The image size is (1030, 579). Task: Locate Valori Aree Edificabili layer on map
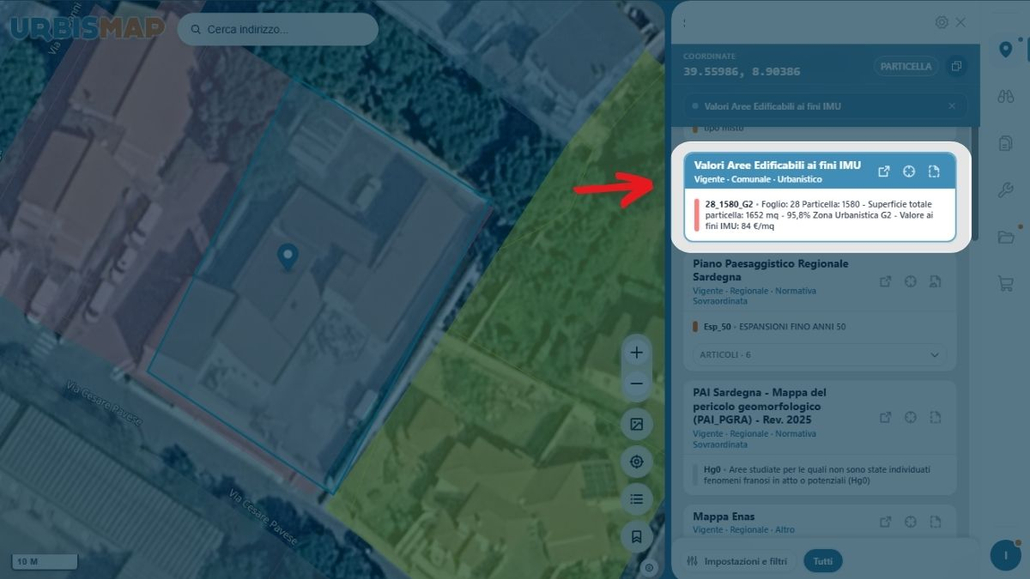(908, 172)
